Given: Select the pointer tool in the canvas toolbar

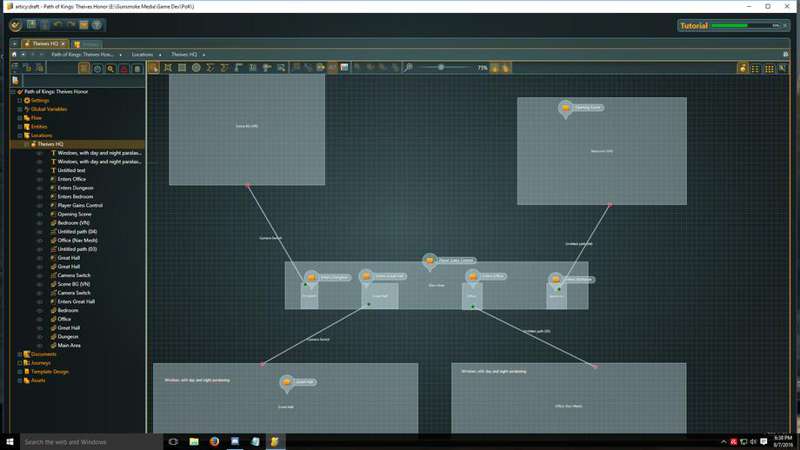Looking at the screenshot, I should pyautogui.click(x=154, y=68).
